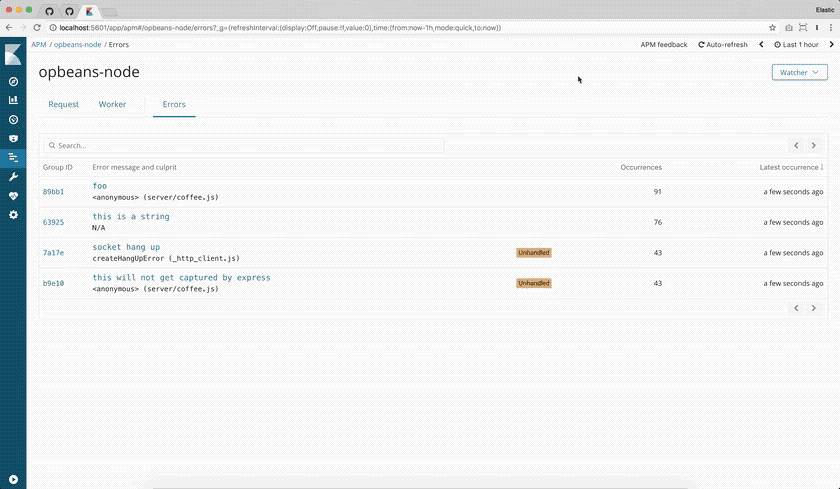Go to previous page in top pagination
The width and height of the screenshot is (840, 489).
point(796,146)
